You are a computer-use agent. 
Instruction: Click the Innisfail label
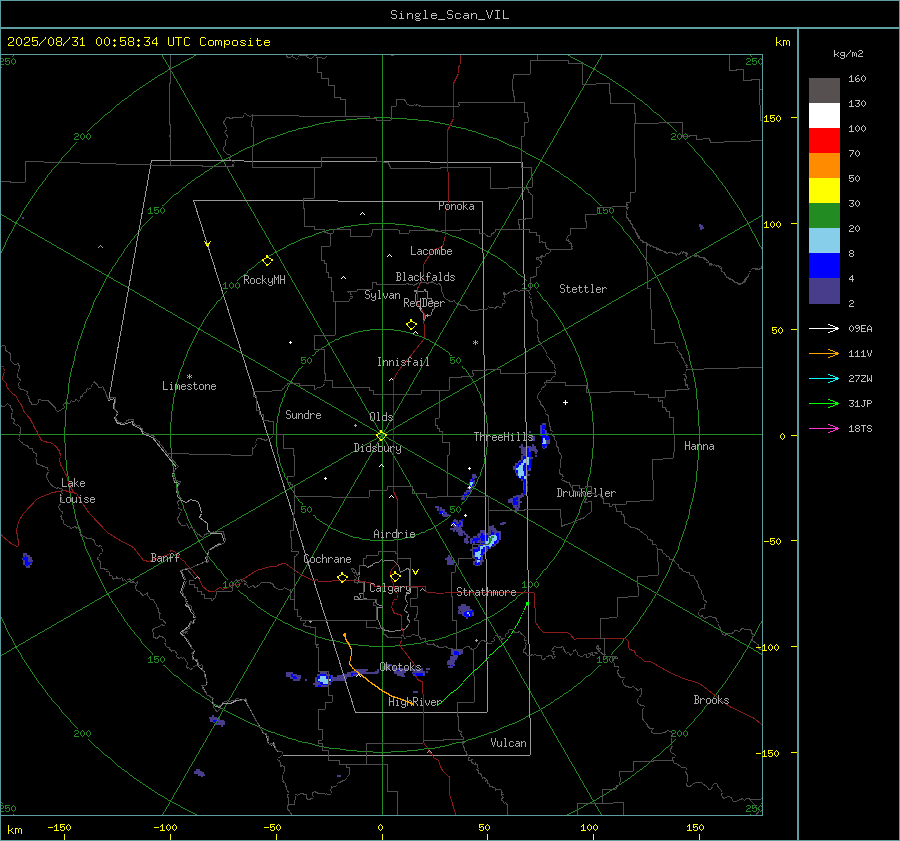403,362
